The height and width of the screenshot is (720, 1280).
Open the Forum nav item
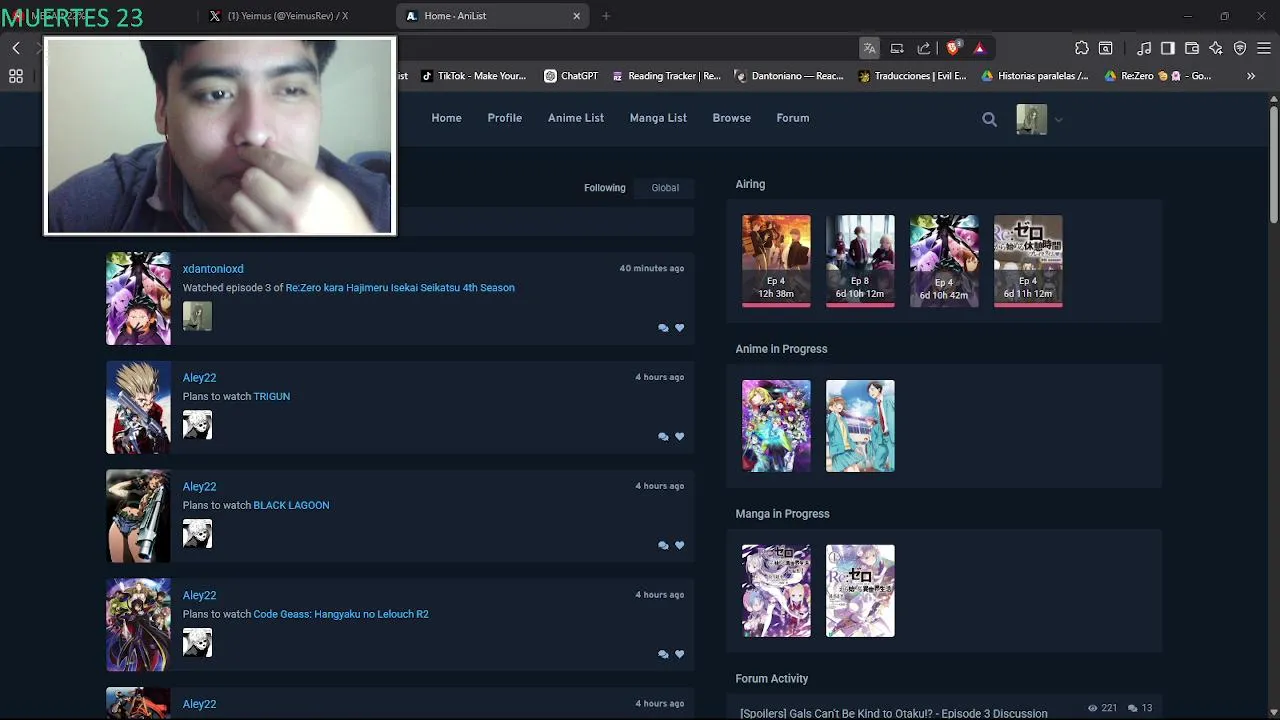pos(793,118)
